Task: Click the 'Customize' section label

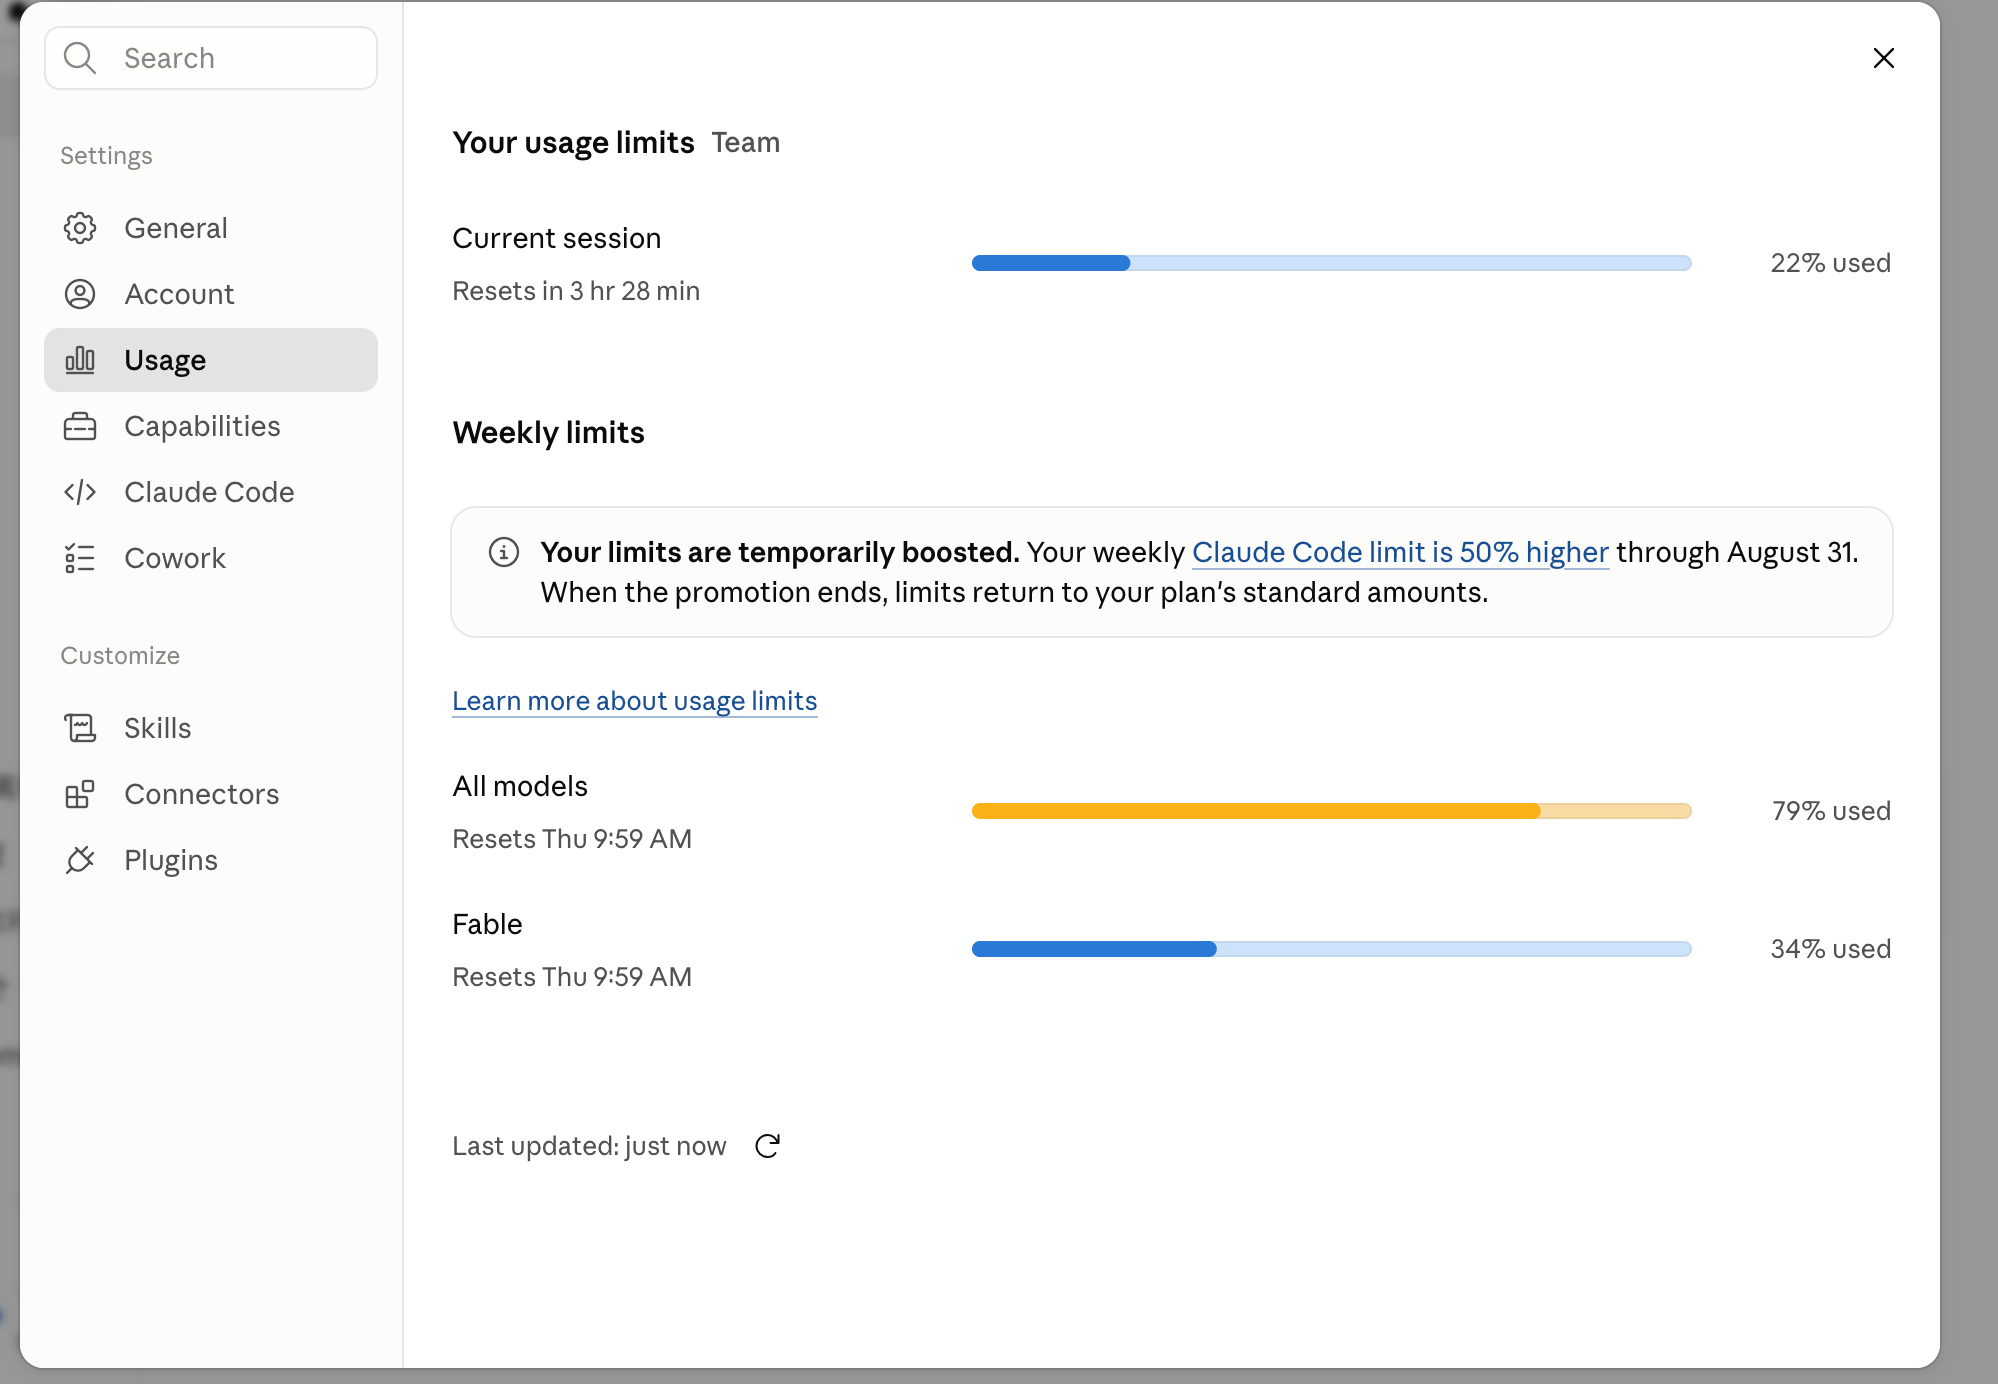Action: click(x=120, y=656)
